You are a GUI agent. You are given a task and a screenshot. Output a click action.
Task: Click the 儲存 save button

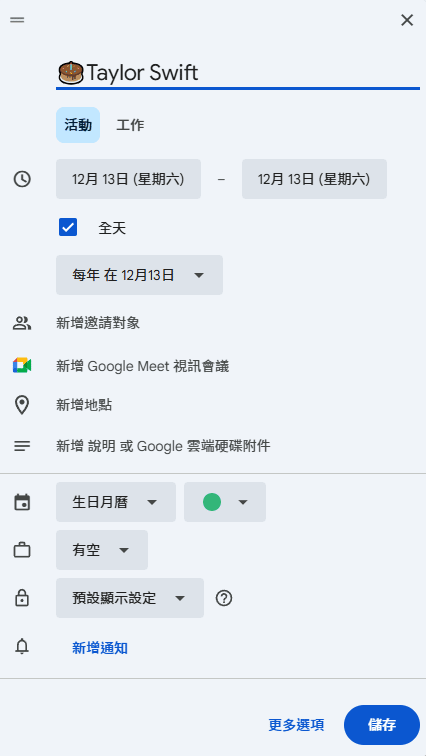[x=382, y=725]
